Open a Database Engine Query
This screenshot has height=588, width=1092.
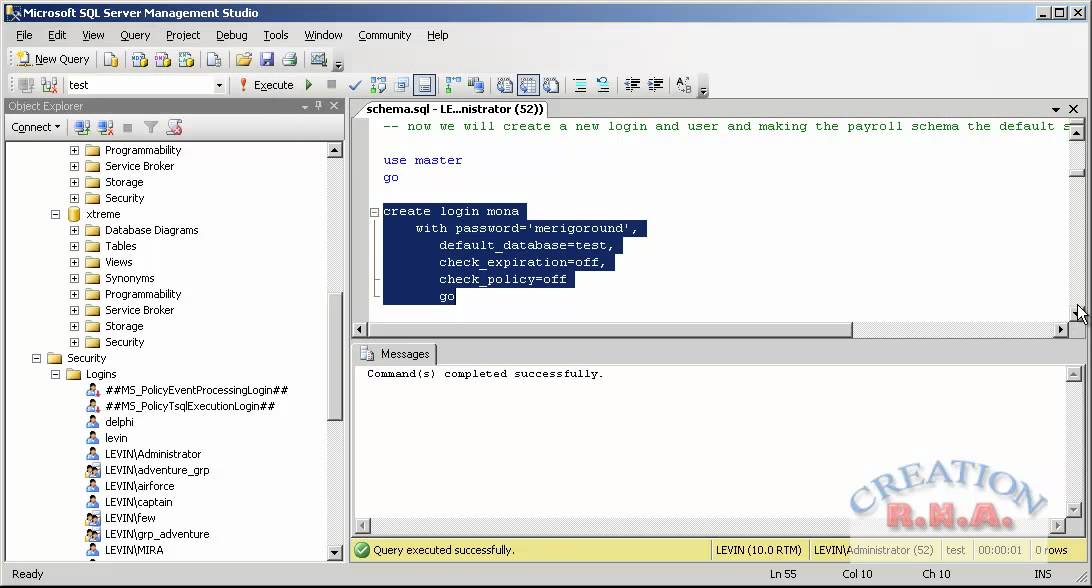point(111,60)
